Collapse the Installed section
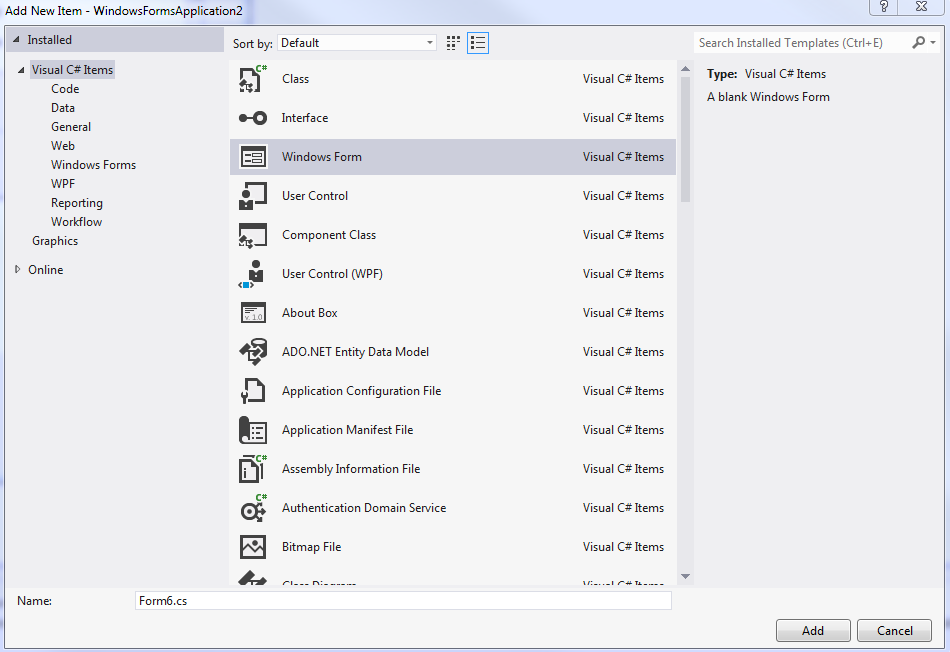 point(16,39)
